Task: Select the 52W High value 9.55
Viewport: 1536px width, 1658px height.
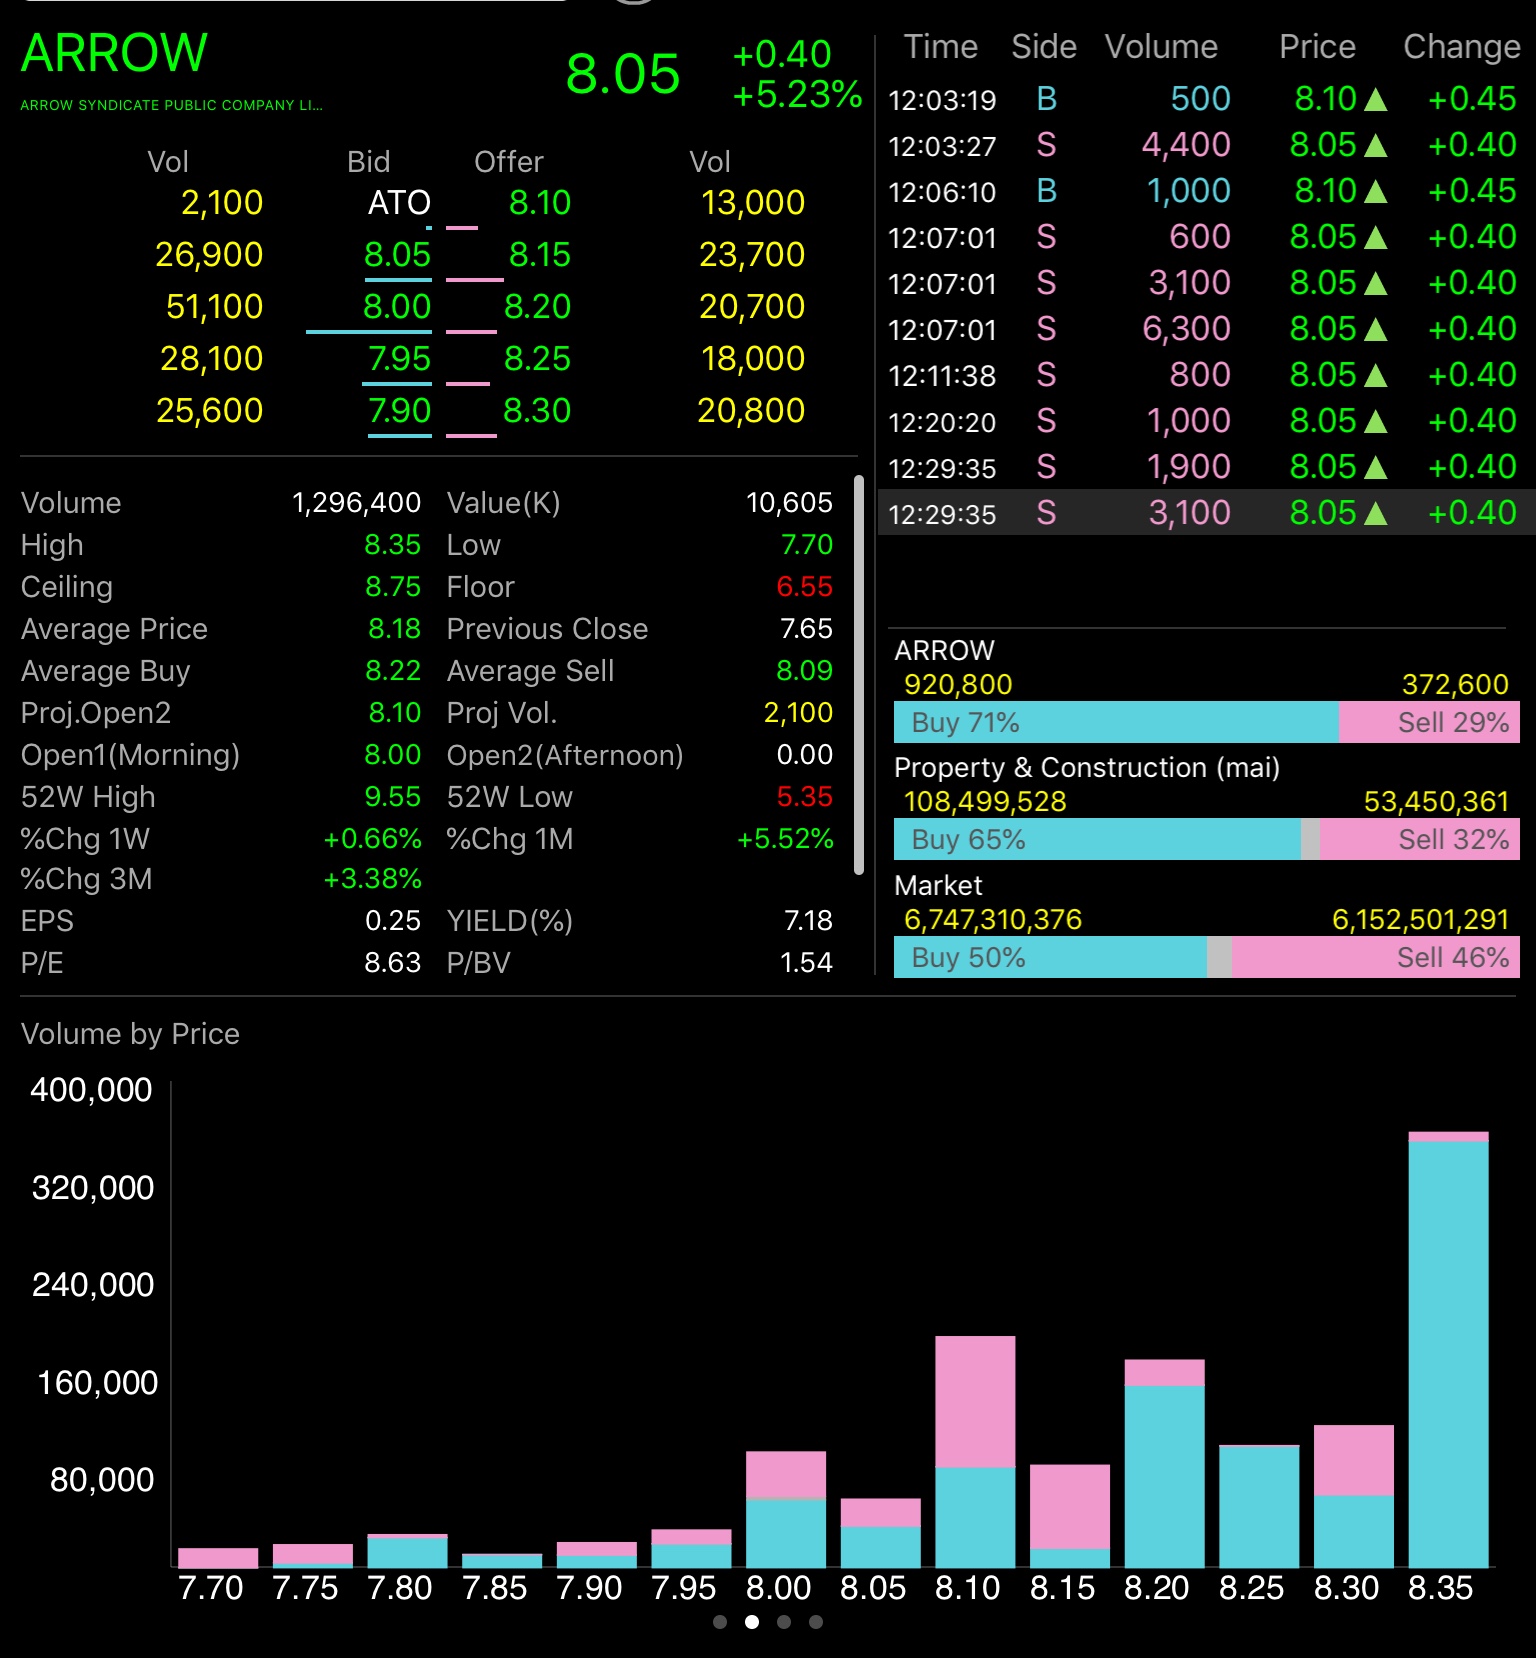Action: click(393, 797)
